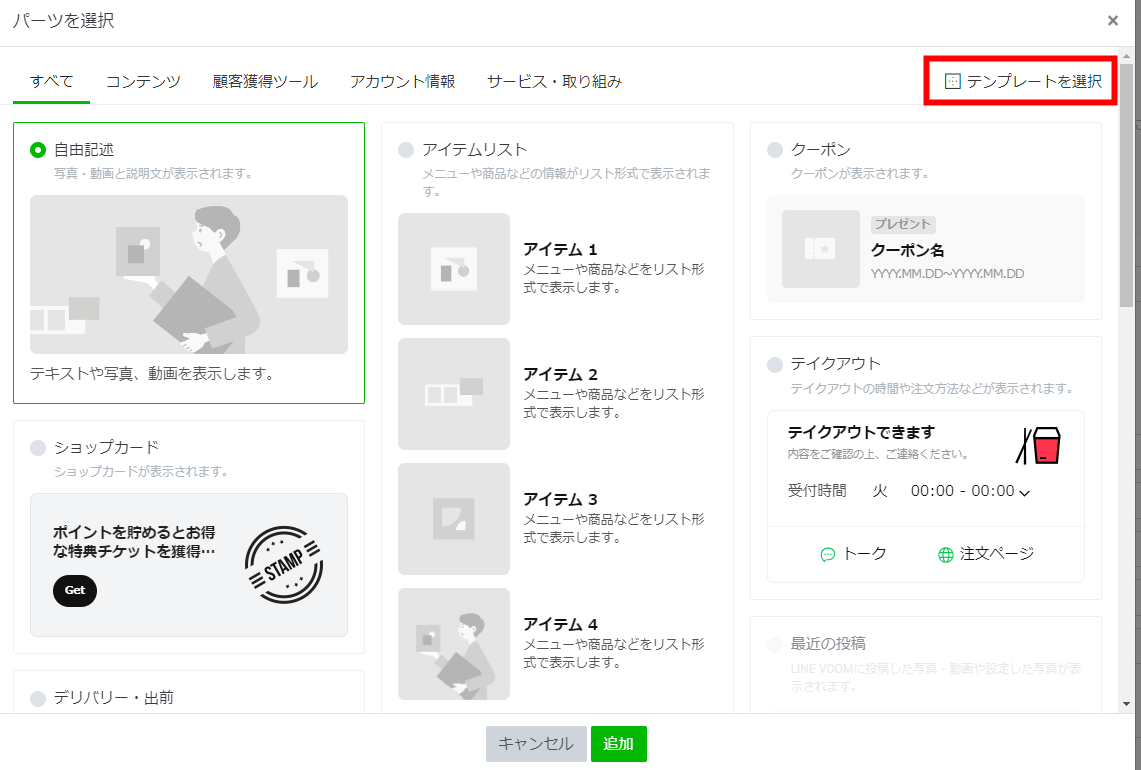The height and width of the screenshot is (770, 1141).
Task: Select the 自由記述 radio button
Action: tap(38, 150)
